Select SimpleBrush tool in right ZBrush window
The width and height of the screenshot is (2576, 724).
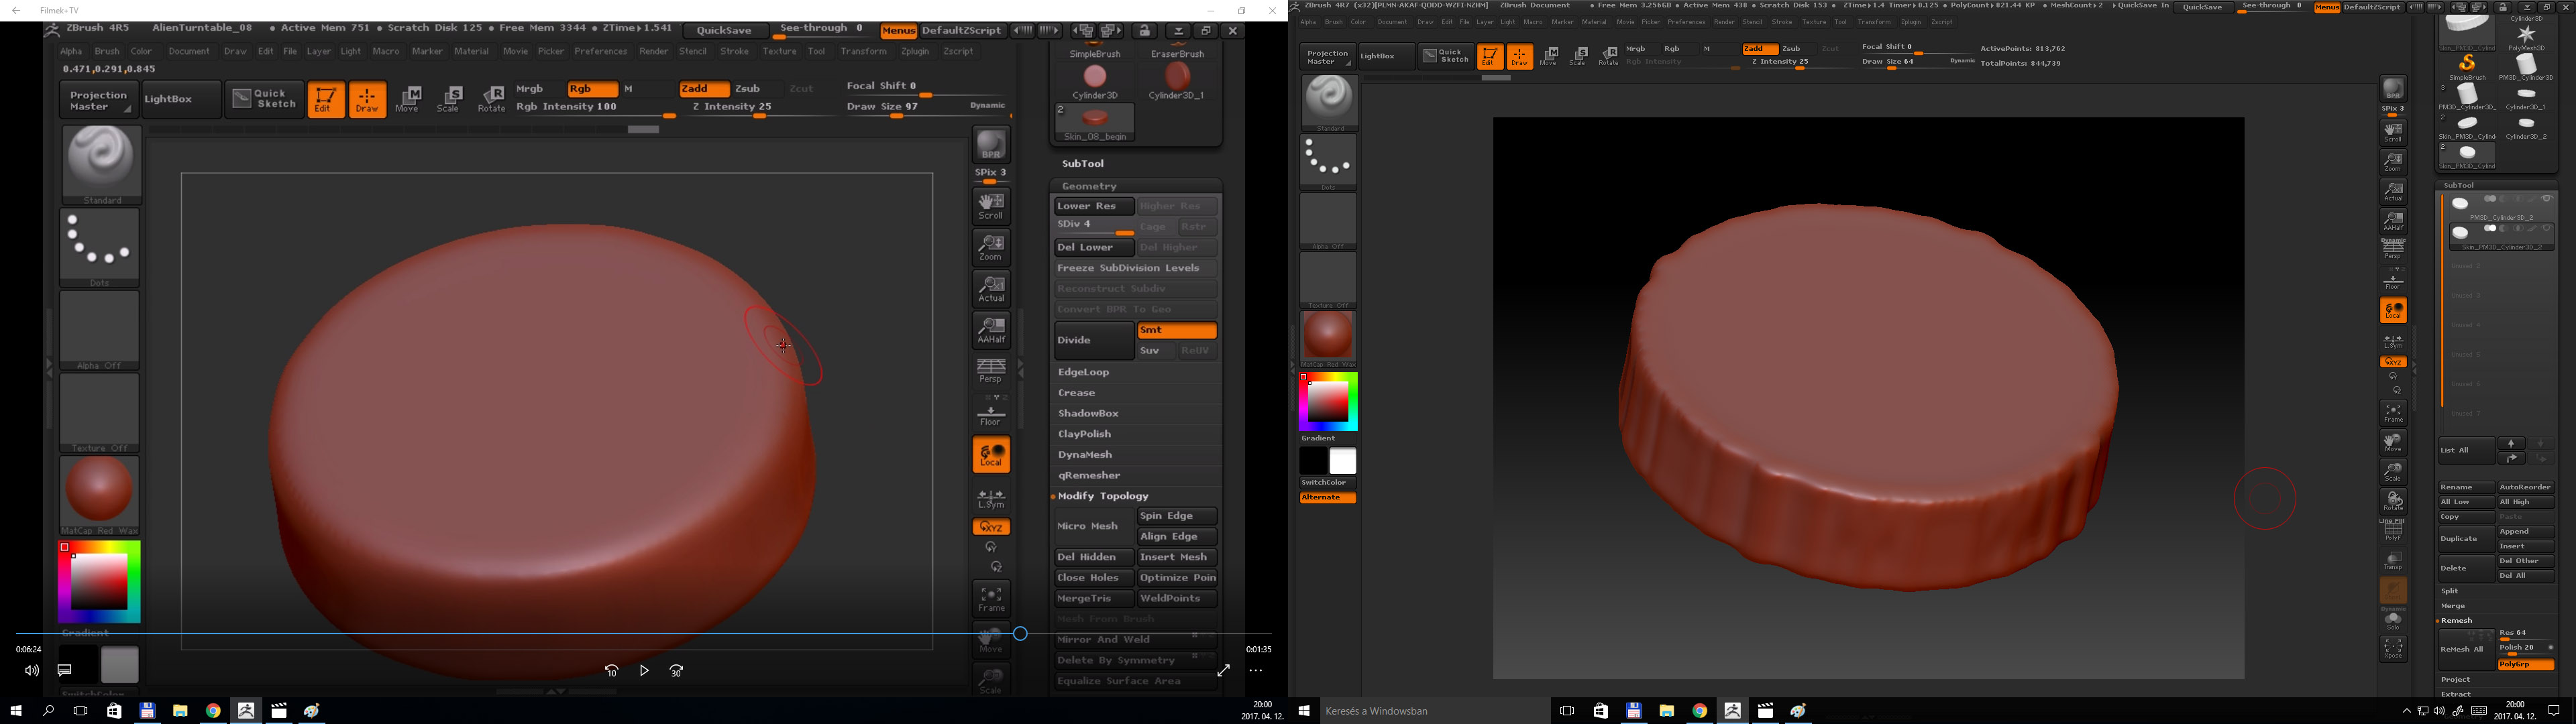2468,68
